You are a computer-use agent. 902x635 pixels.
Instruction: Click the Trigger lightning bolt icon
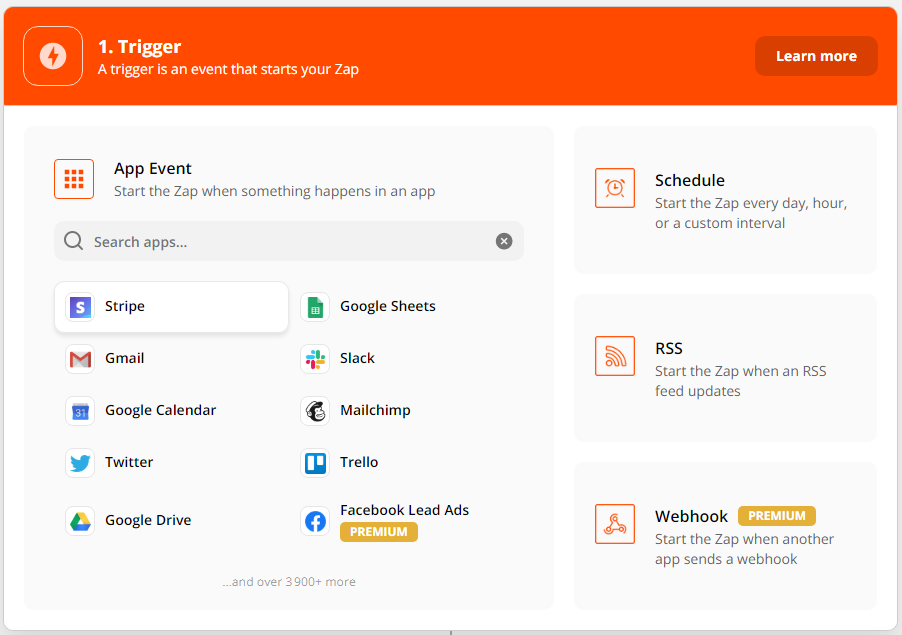(x=52, y=56)
